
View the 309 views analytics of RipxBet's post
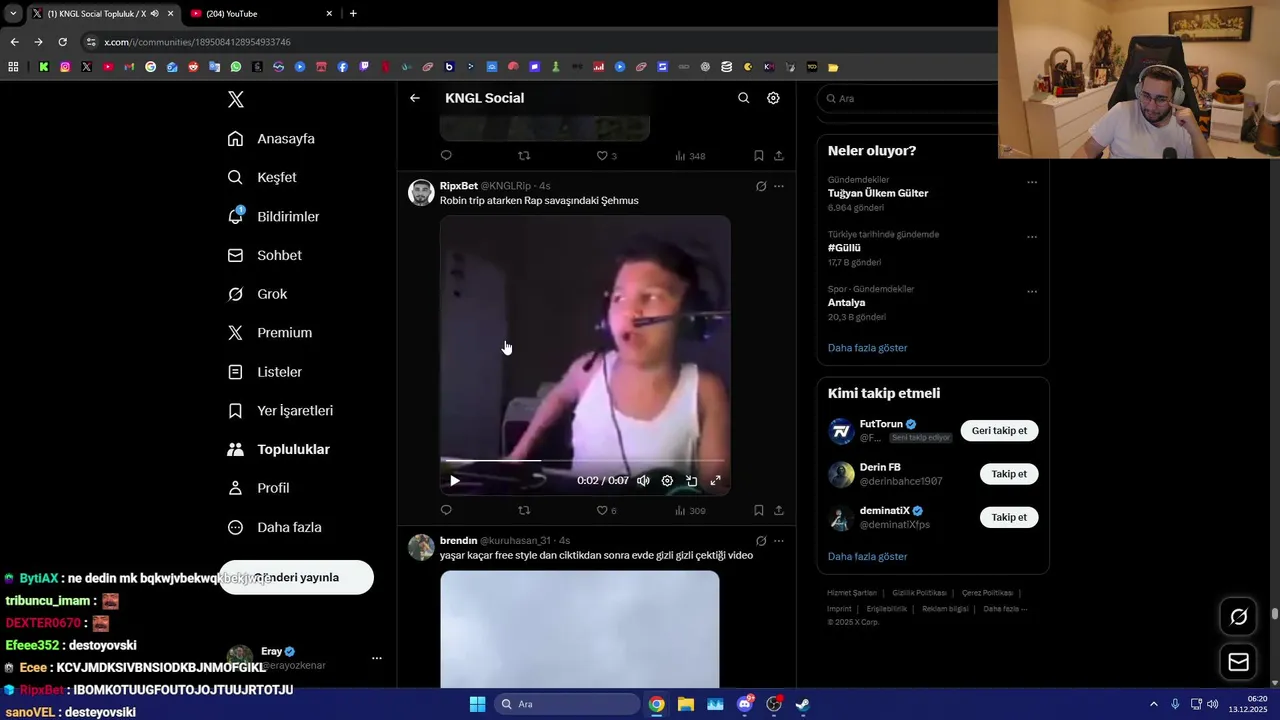click(690, 510)
